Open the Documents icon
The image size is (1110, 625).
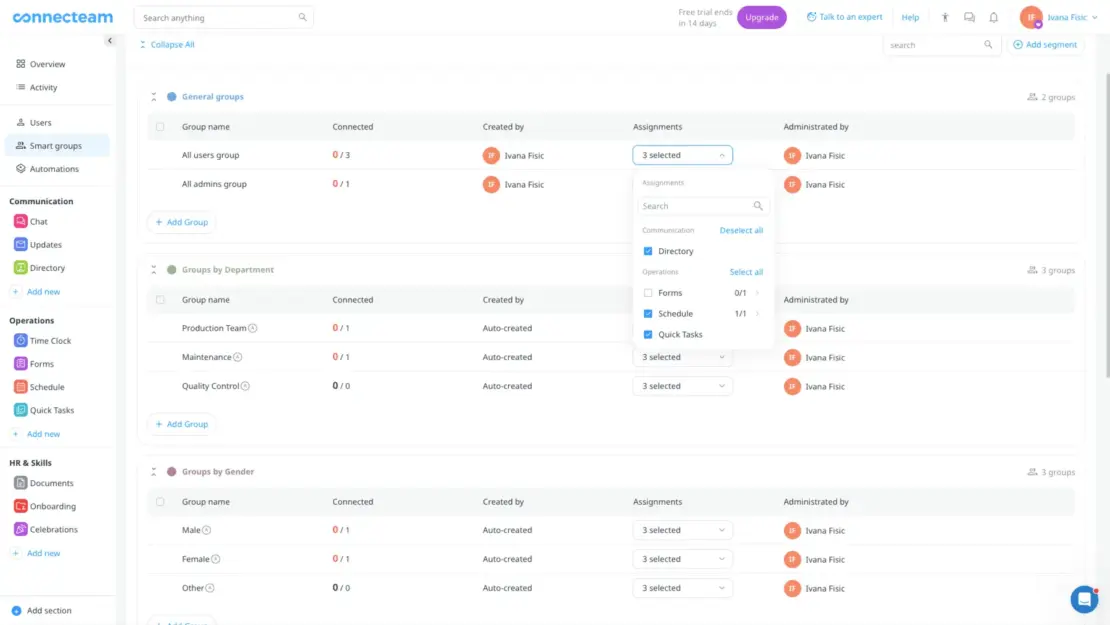coord(21,483)
